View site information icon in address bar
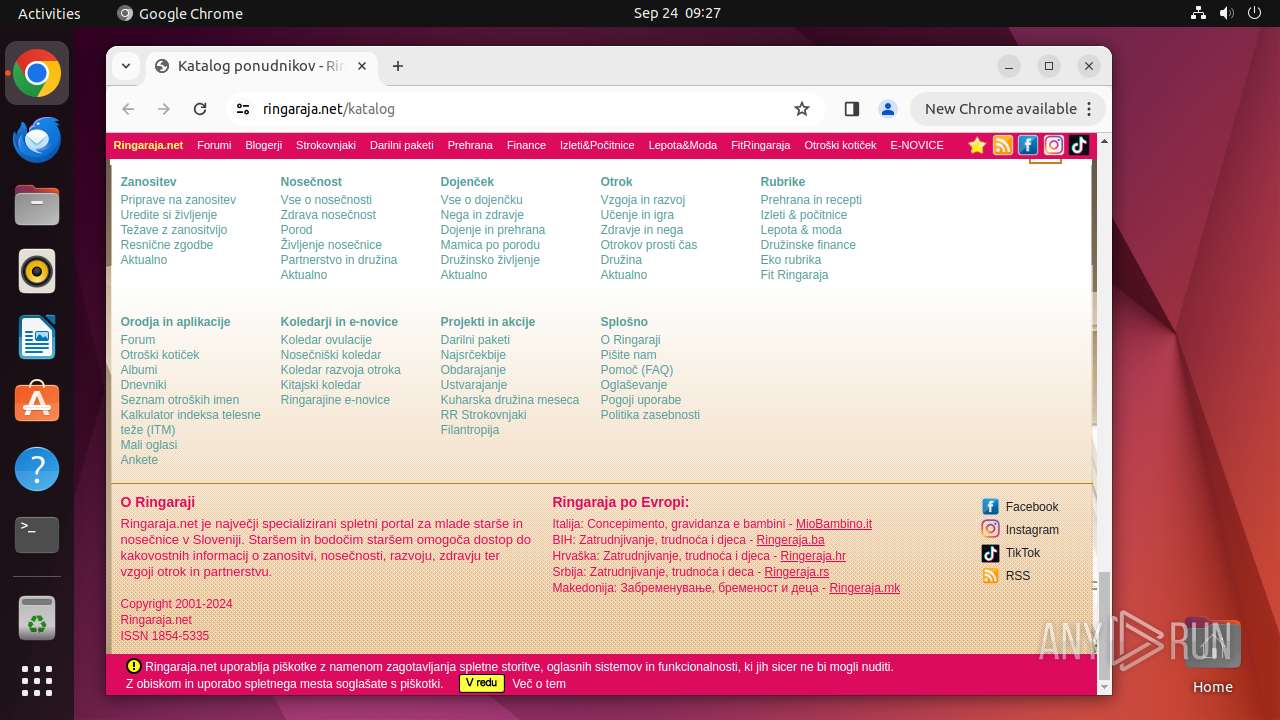 click(x=243, y=109)
